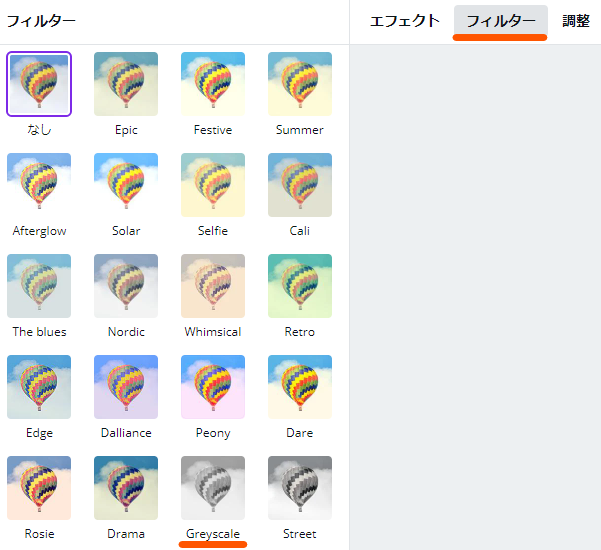Click the Peony label text
601x550 pixels.
213,433
